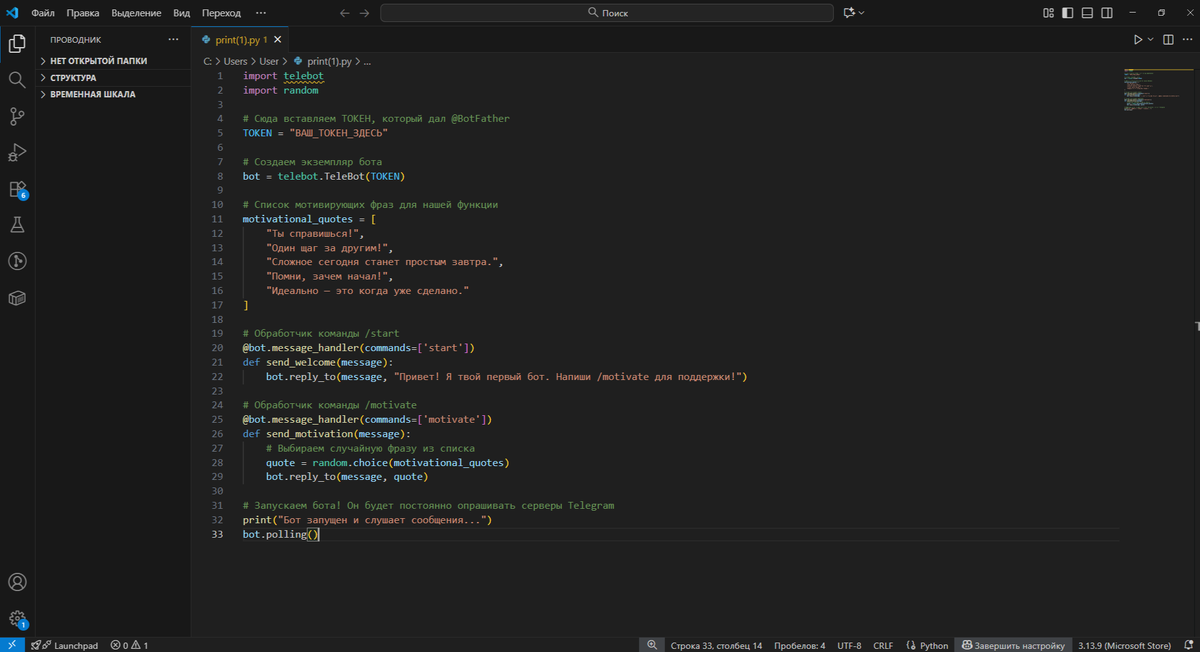
Task: Click Launchpad in the status bar
Action: [66, 645]
